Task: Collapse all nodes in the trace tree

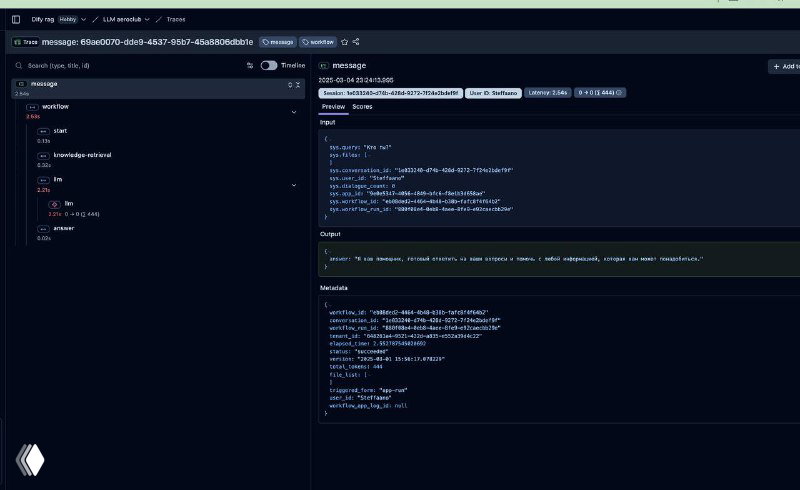Action: [298, 85]
